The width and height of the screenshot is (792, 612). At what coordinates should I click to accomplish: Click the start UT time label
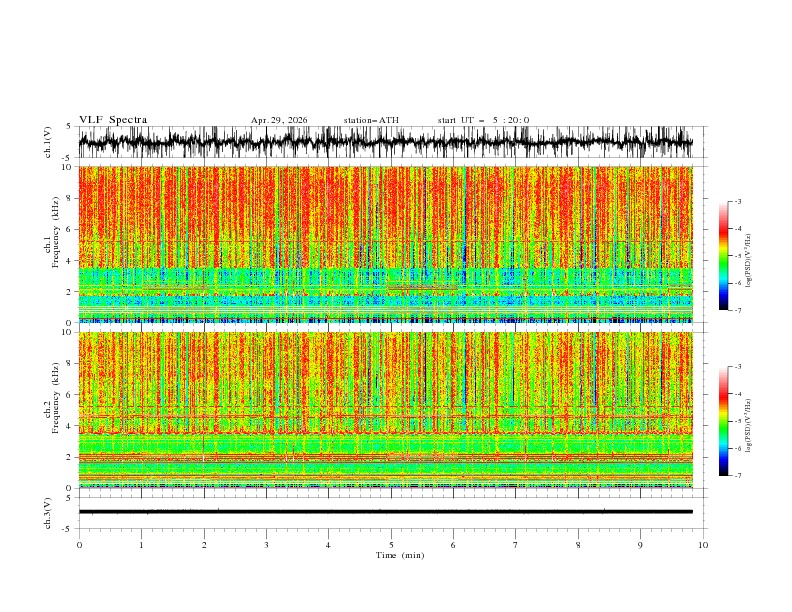(x=483, y=120)
